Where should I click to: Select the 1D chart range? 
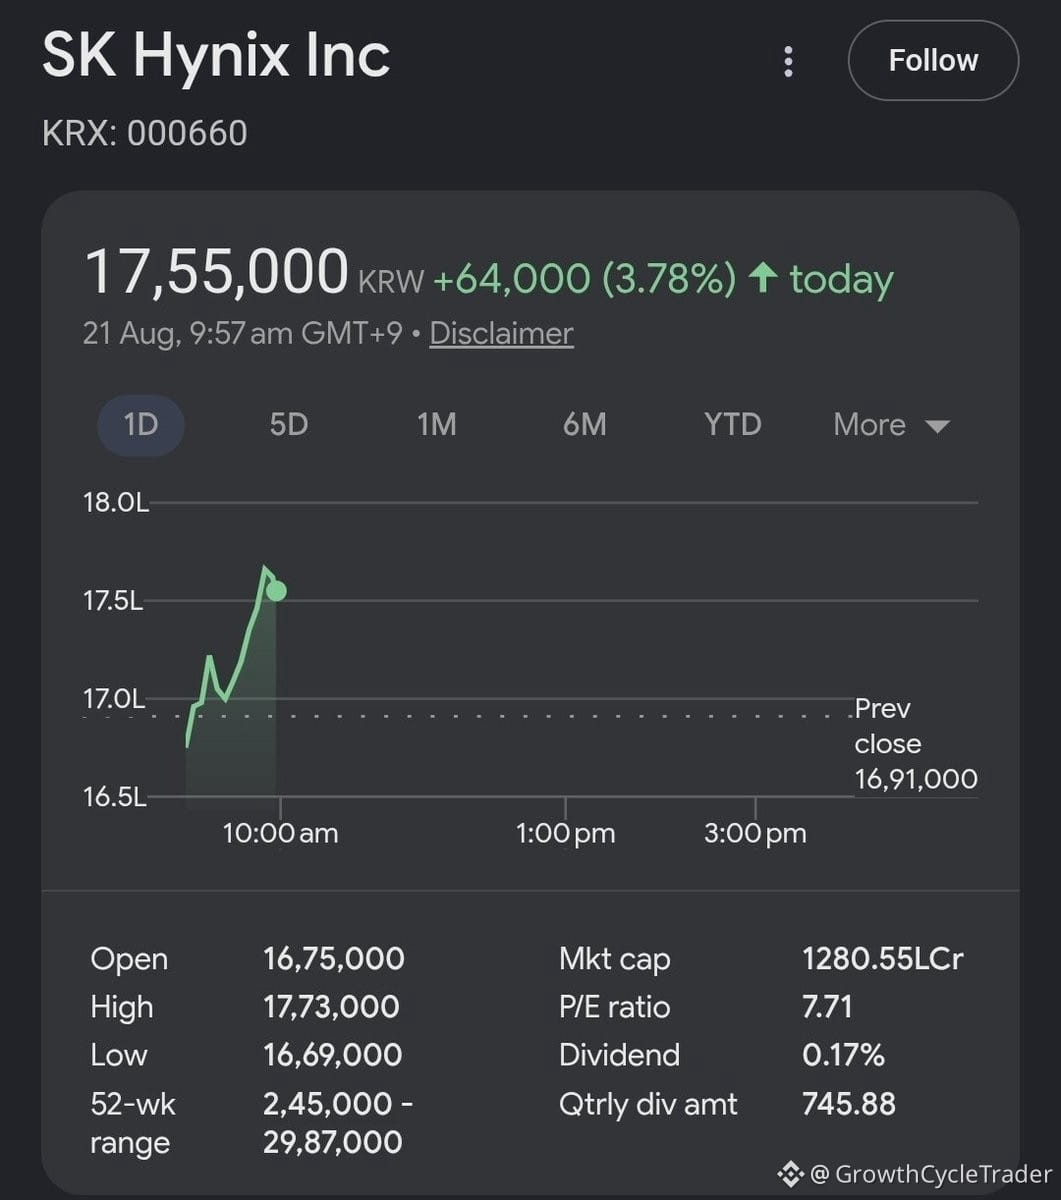(141, 425)
